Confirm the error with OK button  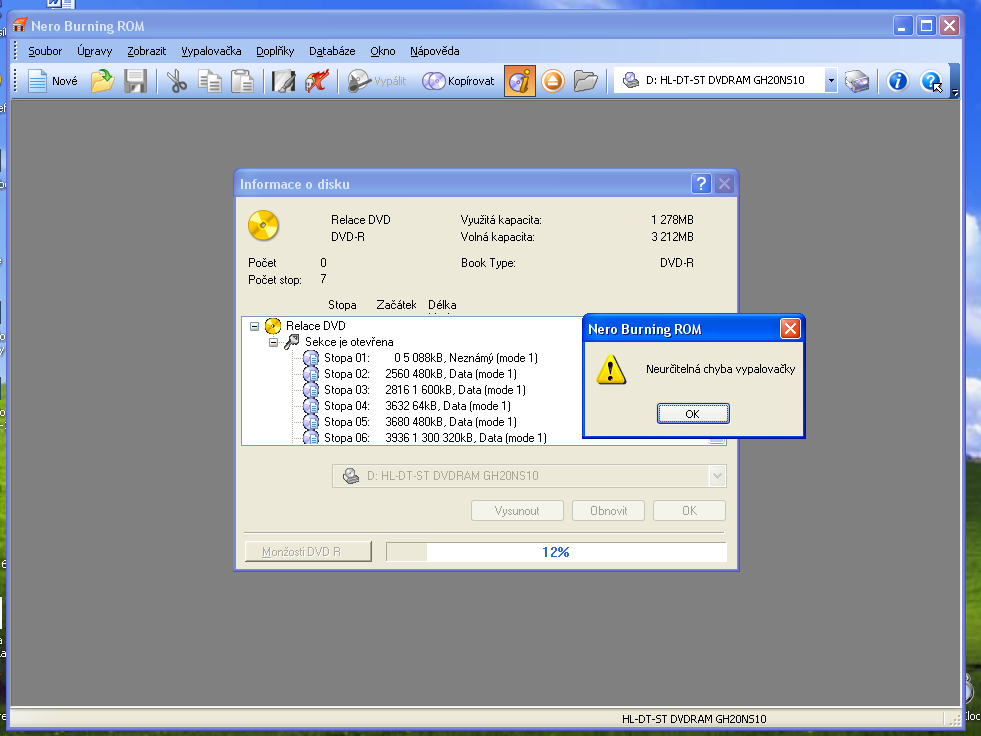(693, 414)
